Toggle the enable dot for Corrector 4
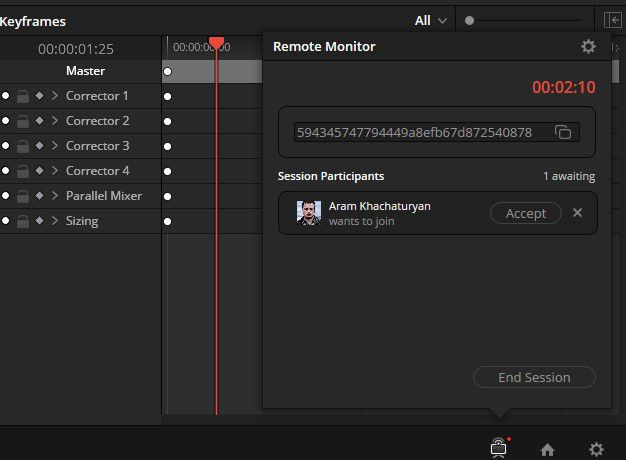Image resolution: width=626 pixels, height=460 pixels. point(6,171)
